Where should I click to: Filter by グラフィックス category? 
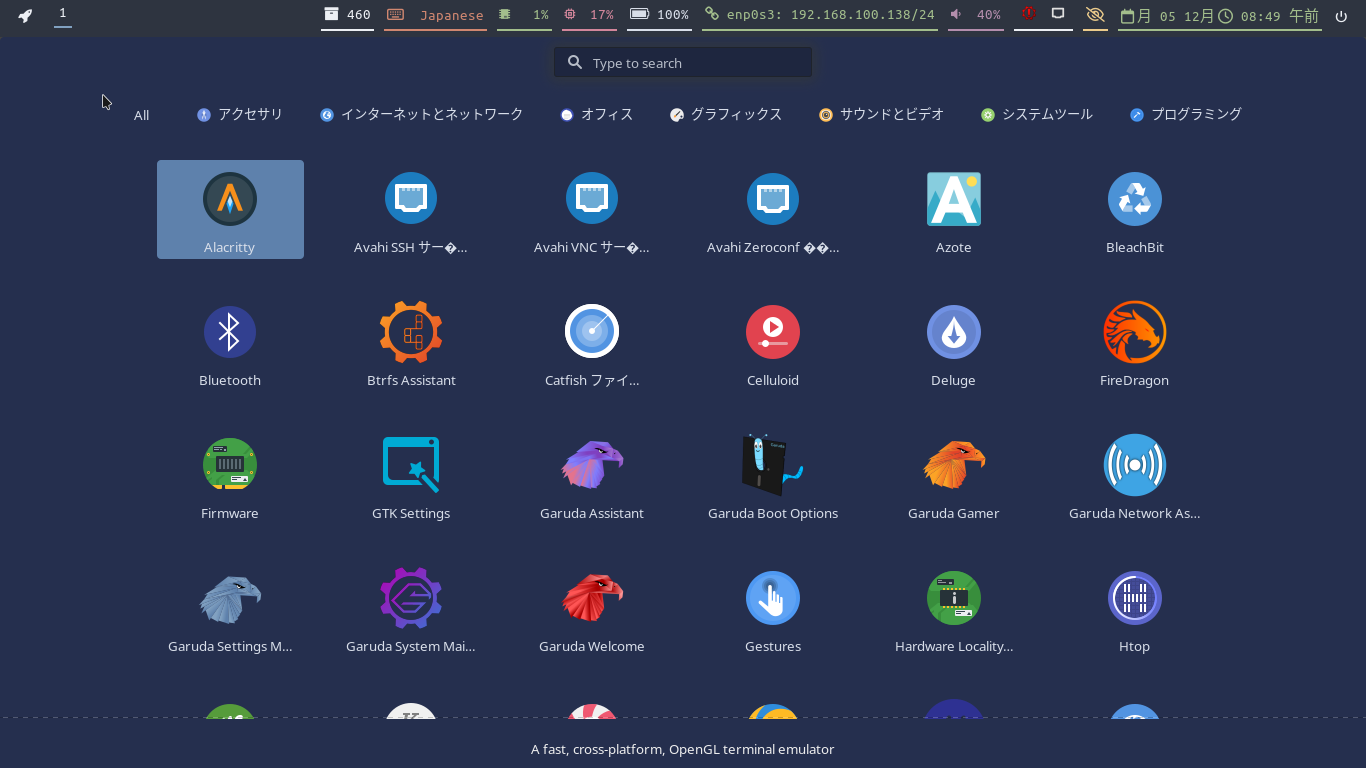pyautogui.click(x=726, y=115)
